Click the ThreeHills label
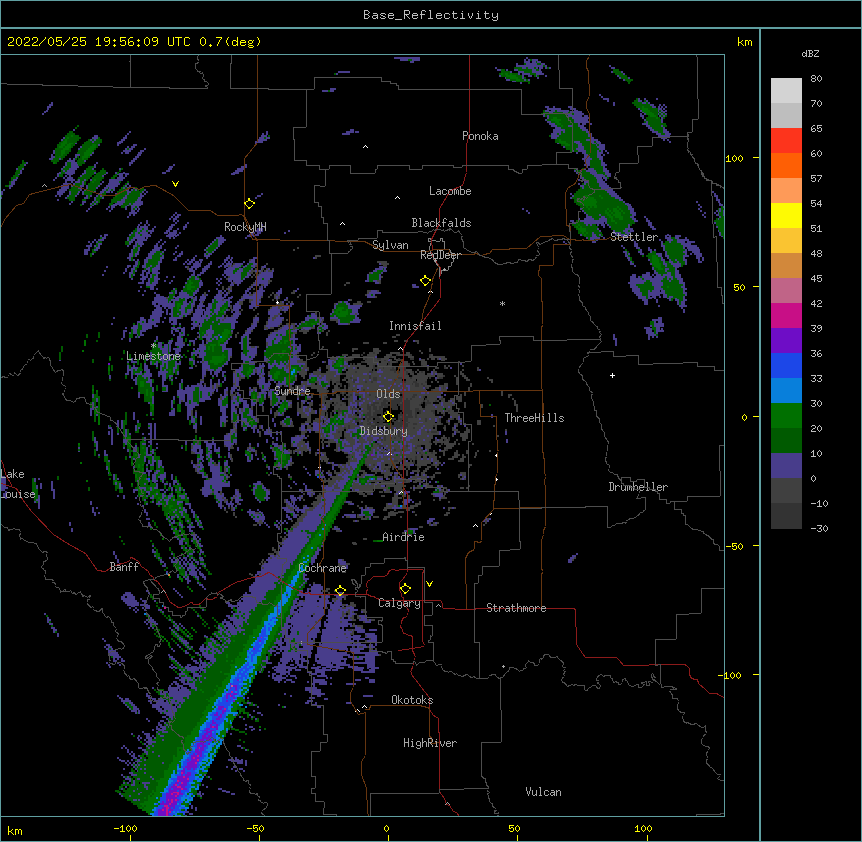The height and width of the screenshot is (842, 862). (534, 418)
